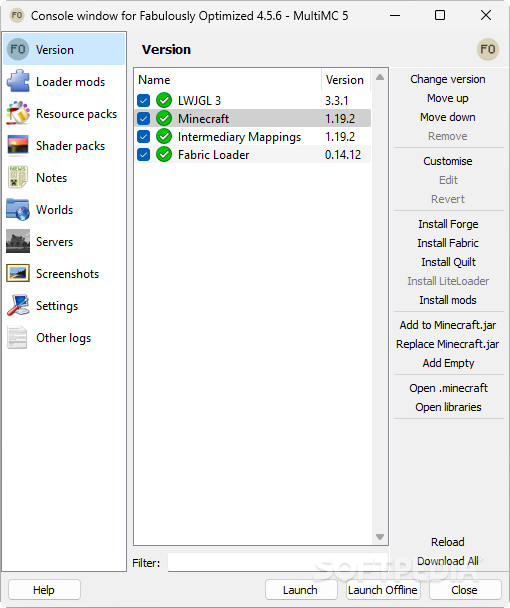Sort by the Version column header
510x608 pixels.
345,80
